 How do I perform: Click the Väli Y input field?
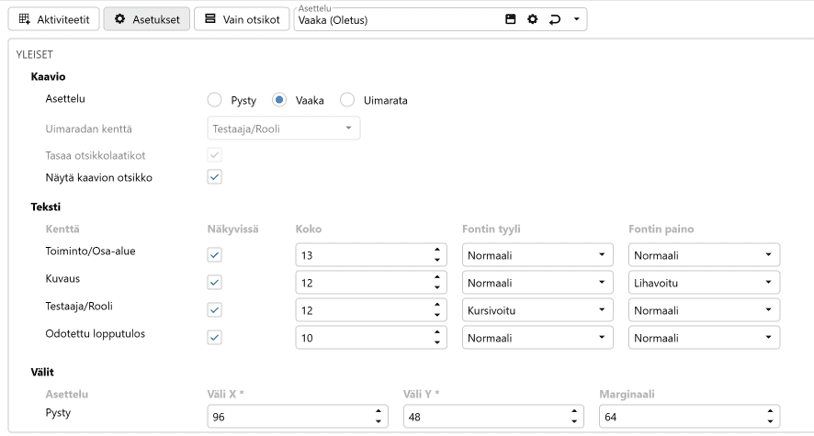485,416
